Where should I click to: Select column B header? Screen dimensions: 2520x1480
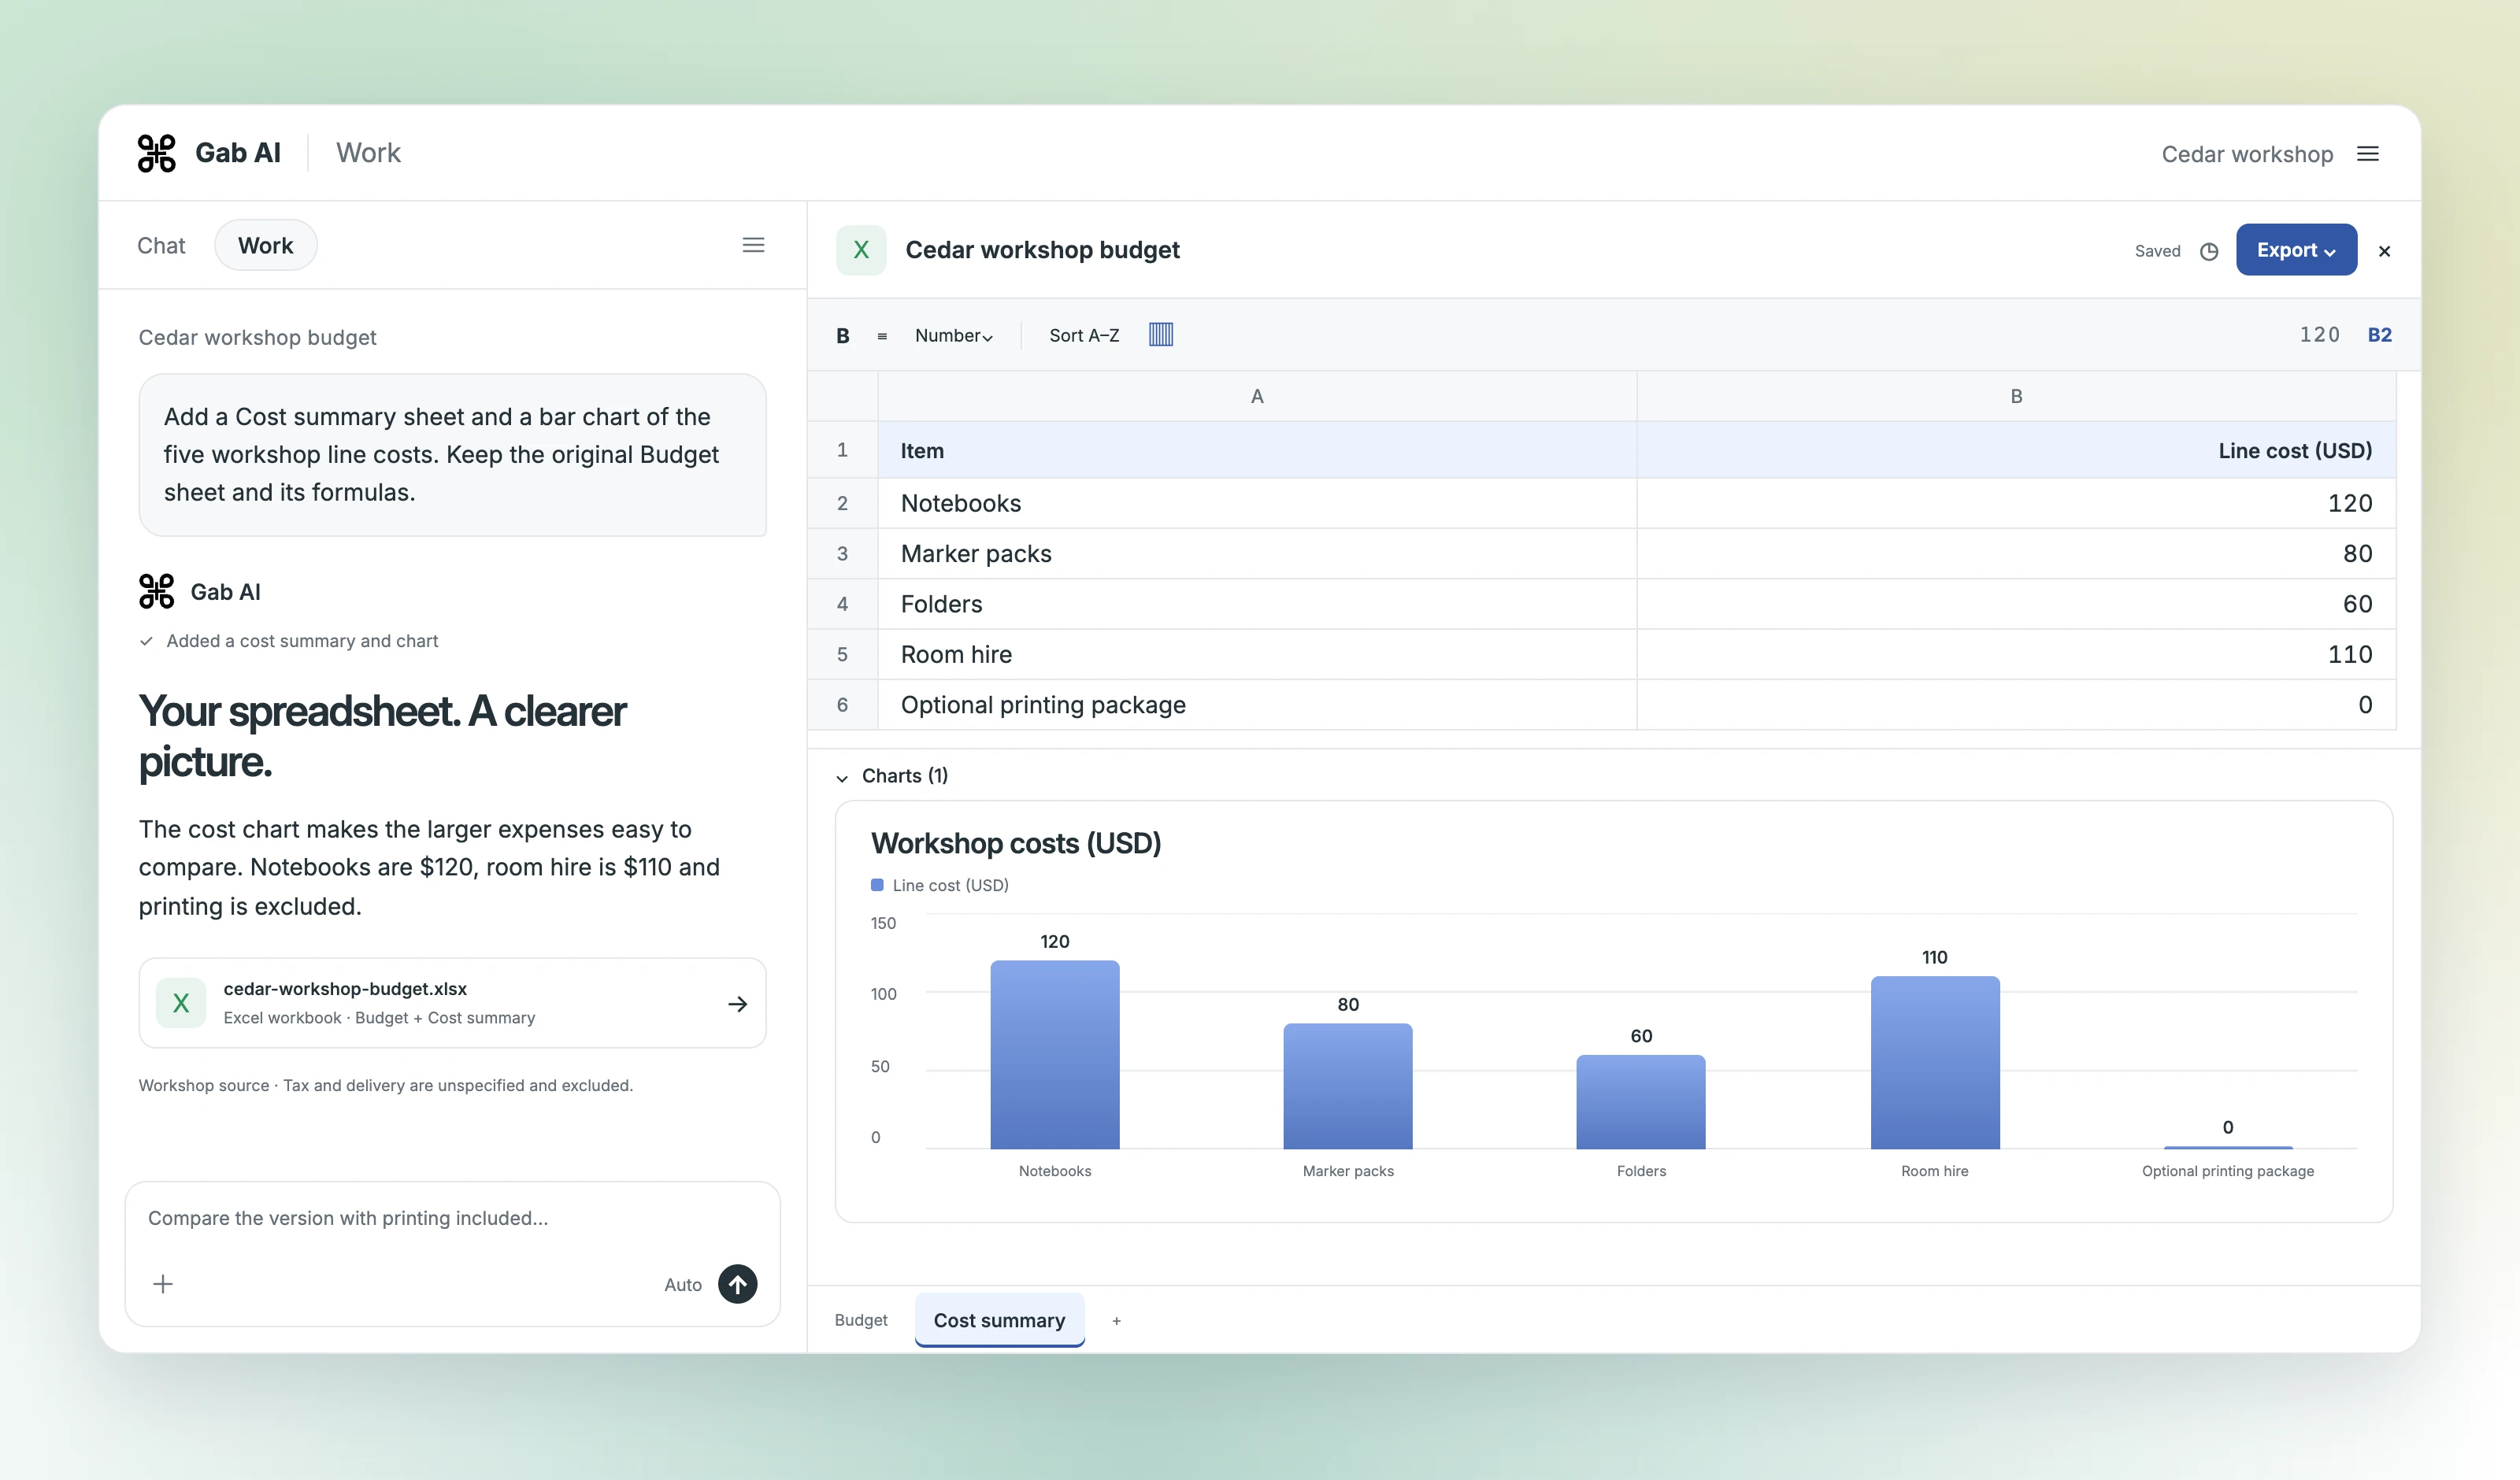pyautogui.click(x=2016, y=396)
